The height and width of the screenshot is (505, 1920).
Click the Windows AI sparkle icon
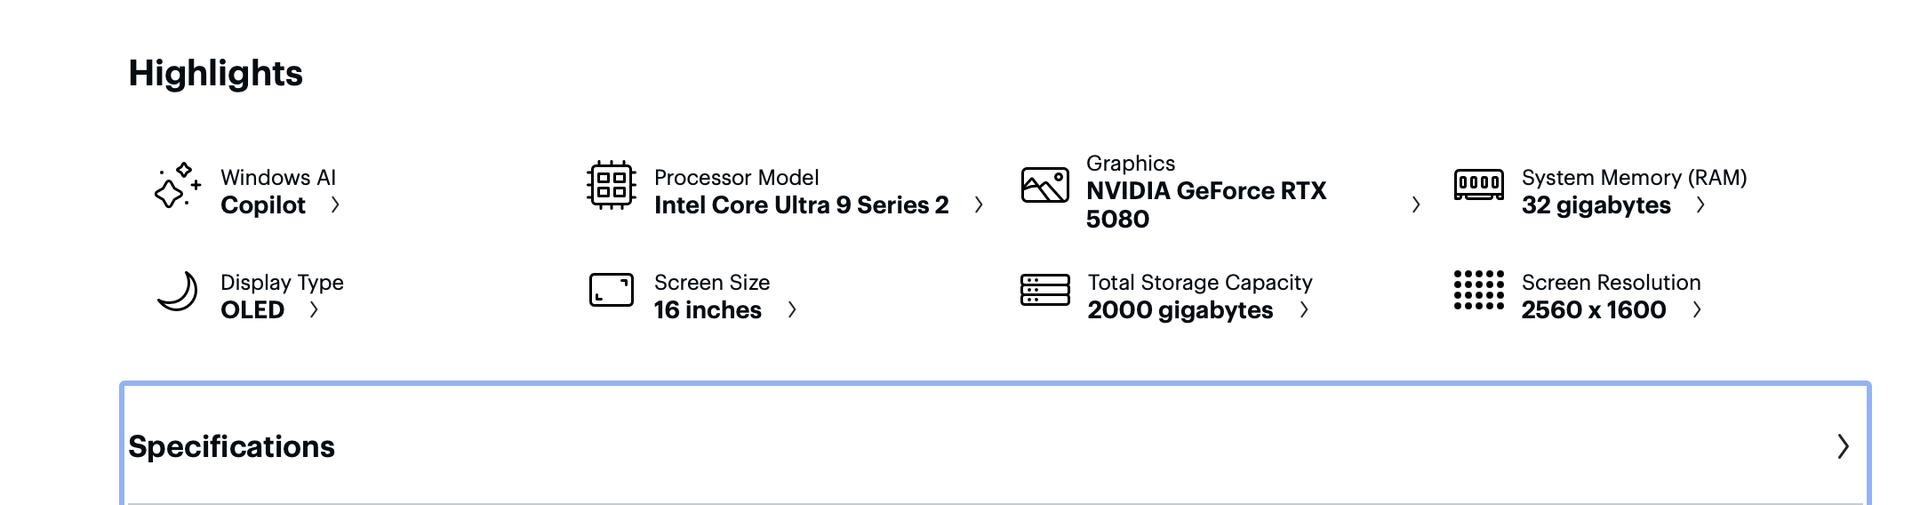177,186
